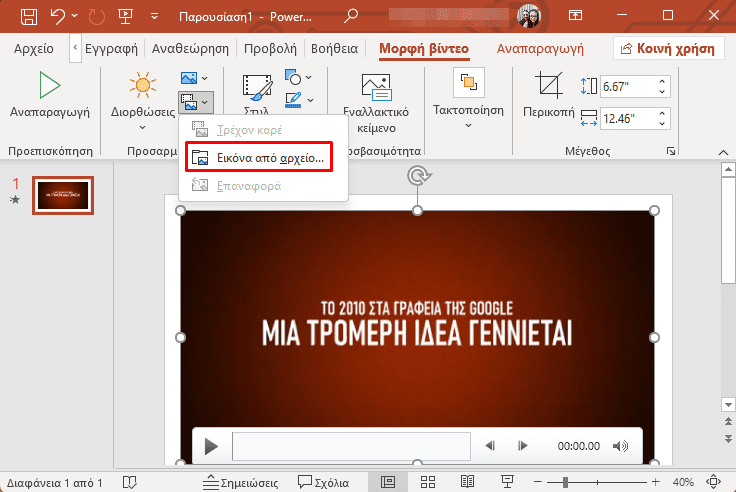Click the search magnifier in title bar
This screenshot has width=736, height=492.
coord(351,16)
